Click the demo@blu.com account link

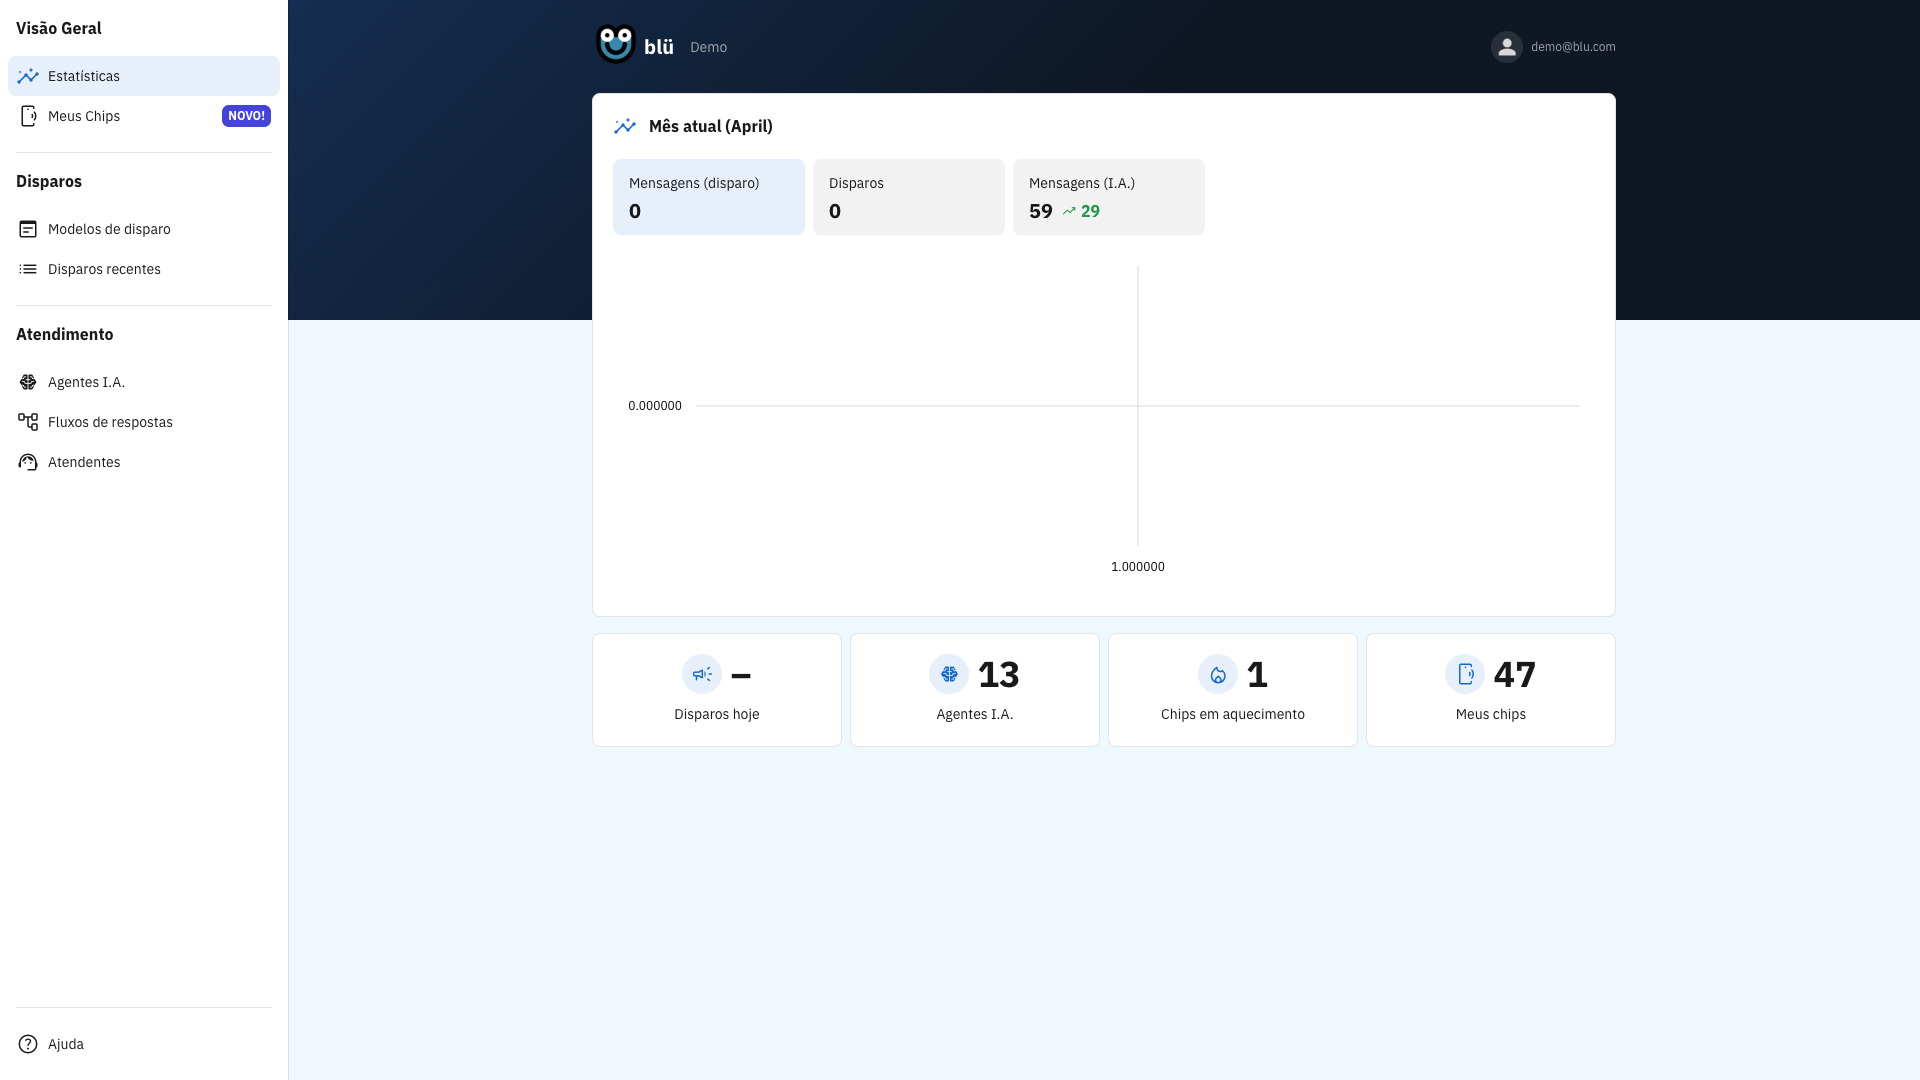1572,47
